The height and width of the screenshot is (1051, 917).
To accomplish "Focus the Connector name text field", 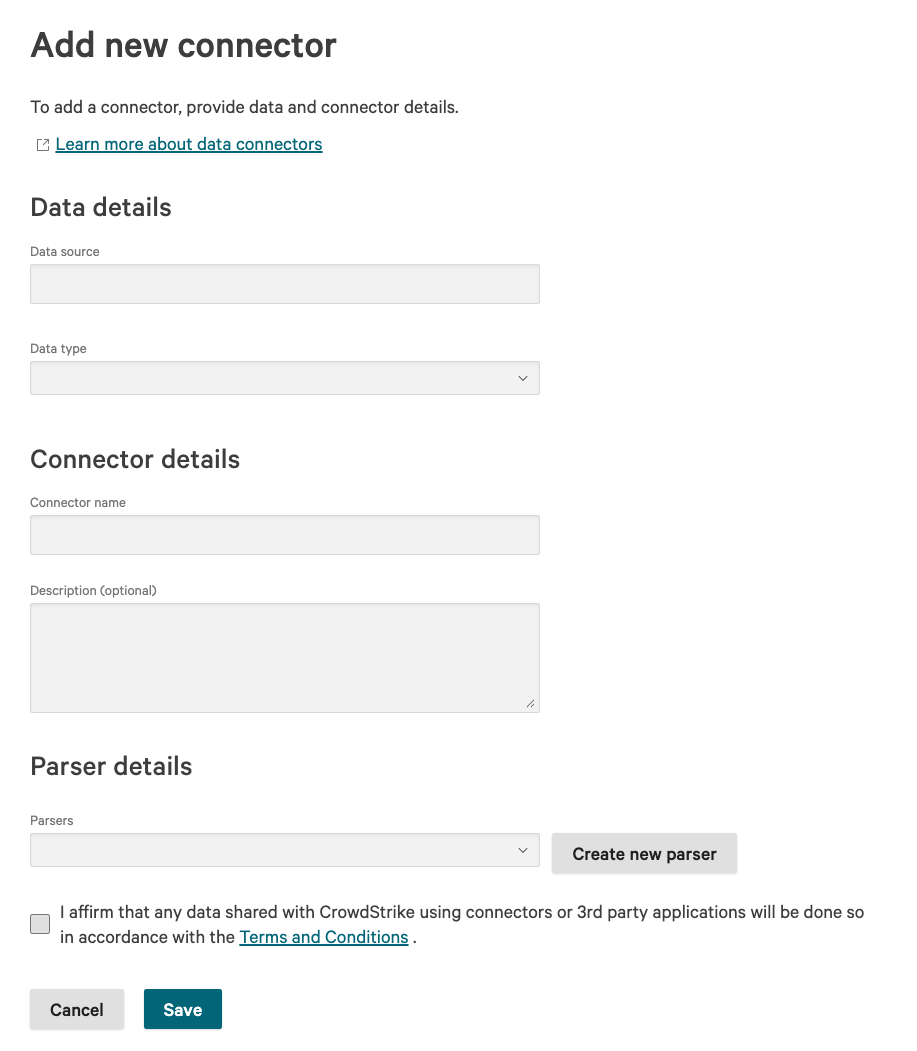I will [x=285, y=535].
